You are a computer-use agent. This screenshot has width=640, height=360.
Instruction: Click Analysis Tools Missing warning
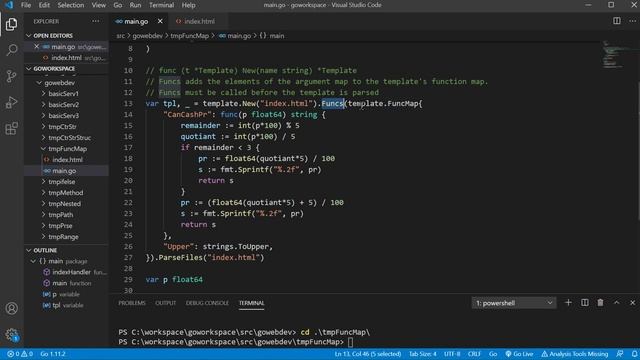(575, 354)
